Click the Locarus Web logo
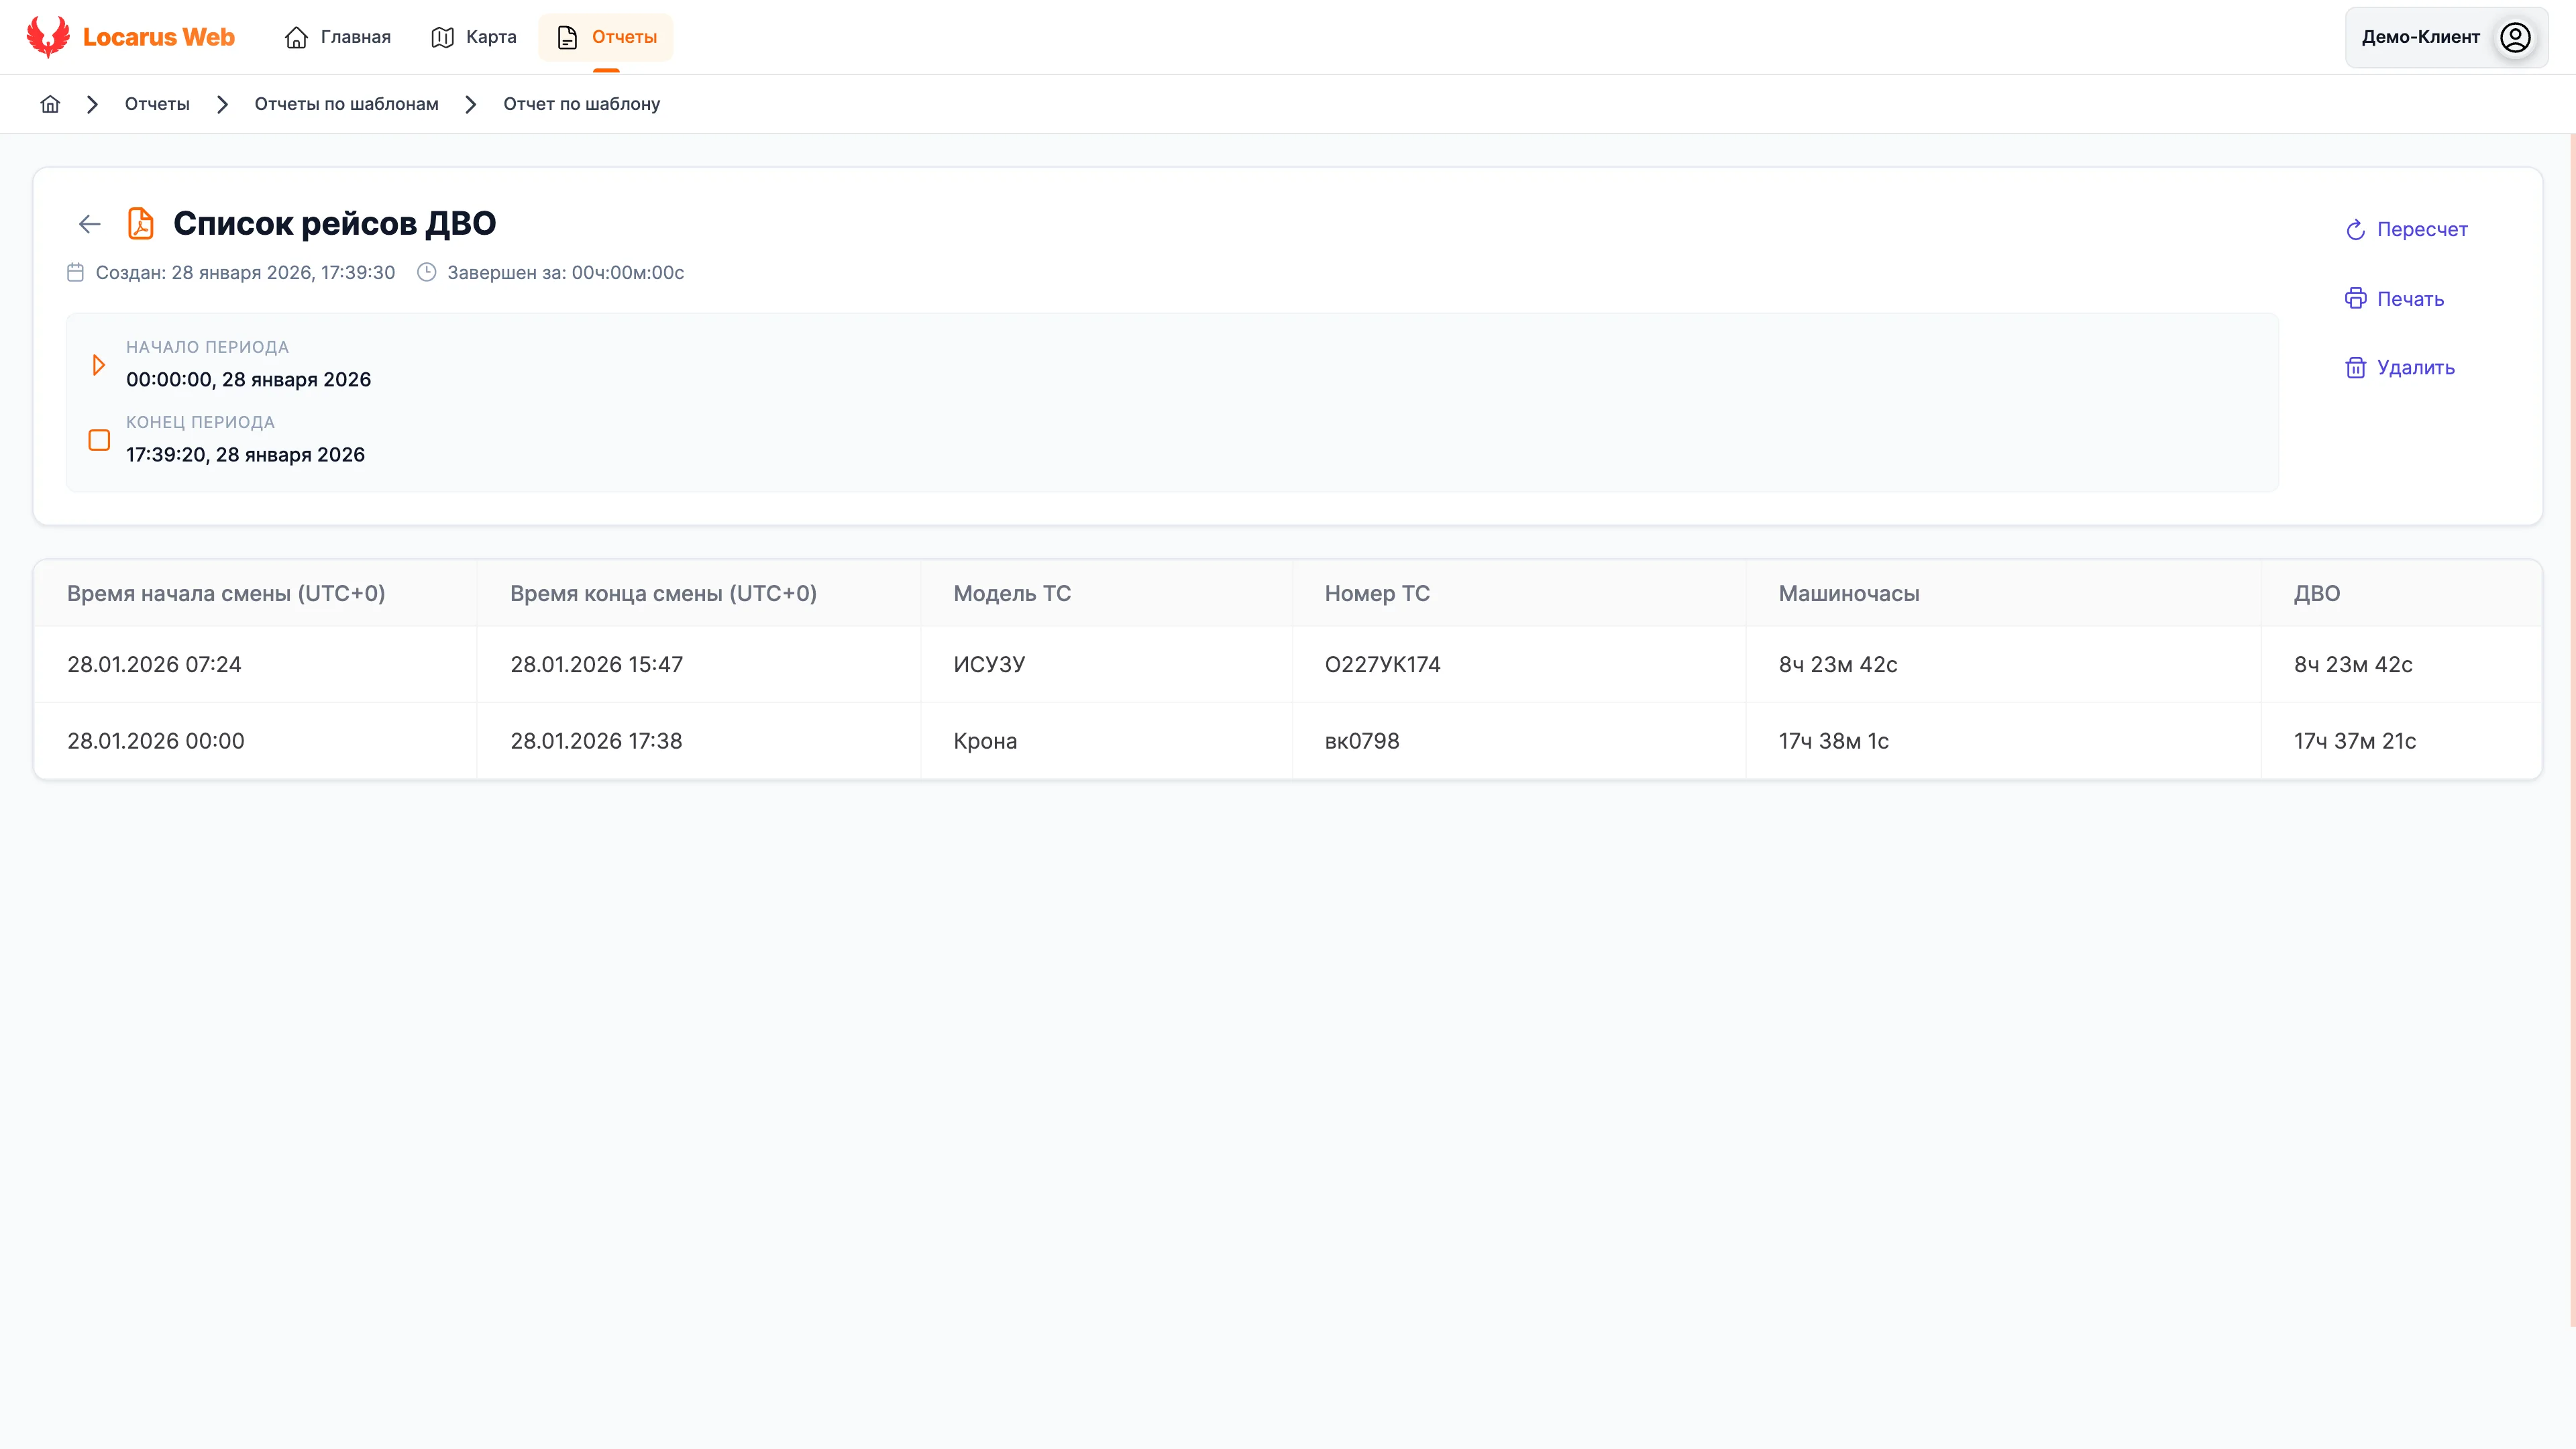 tap(130, 37)
